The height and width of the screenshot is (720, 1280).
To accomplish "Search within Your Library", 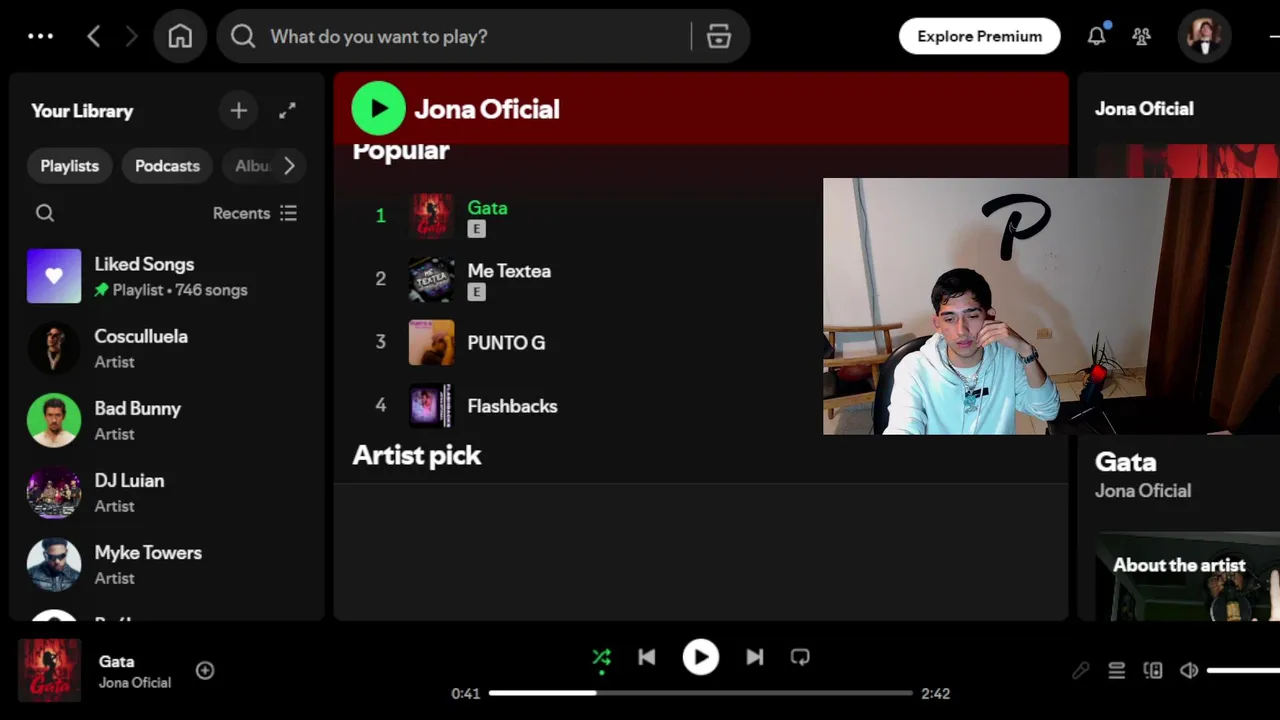I will [x=45, y=213].
